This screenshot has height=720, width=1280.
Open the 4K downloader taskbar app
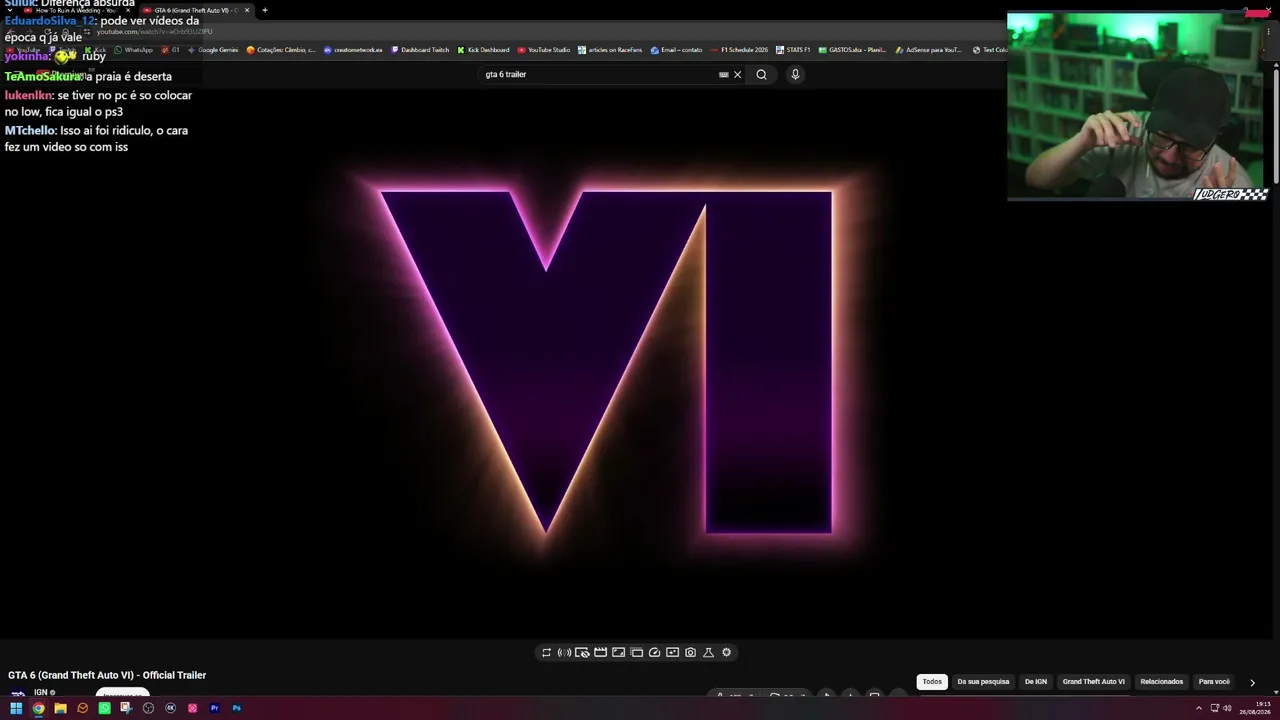point(170,708)
